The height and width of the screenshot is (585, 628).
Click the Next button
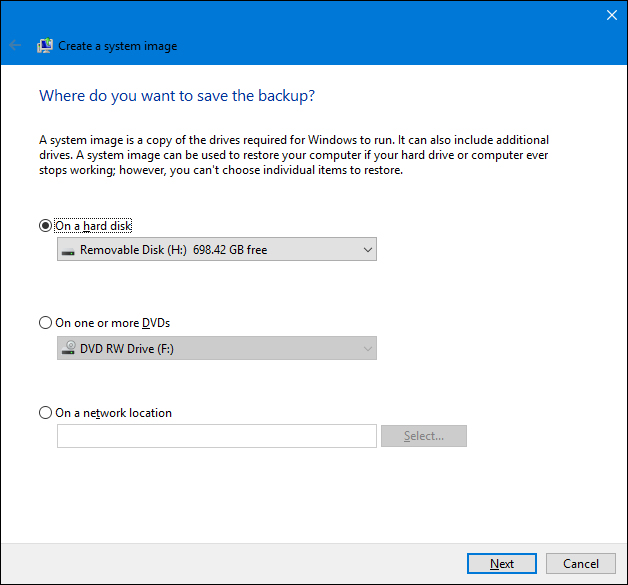pyautogui.click(x=502, y=564)
